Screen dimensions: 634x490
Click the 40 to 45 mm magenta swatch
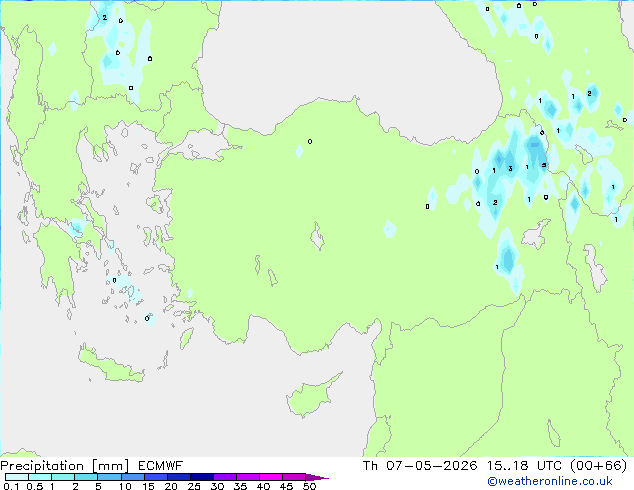271,477
